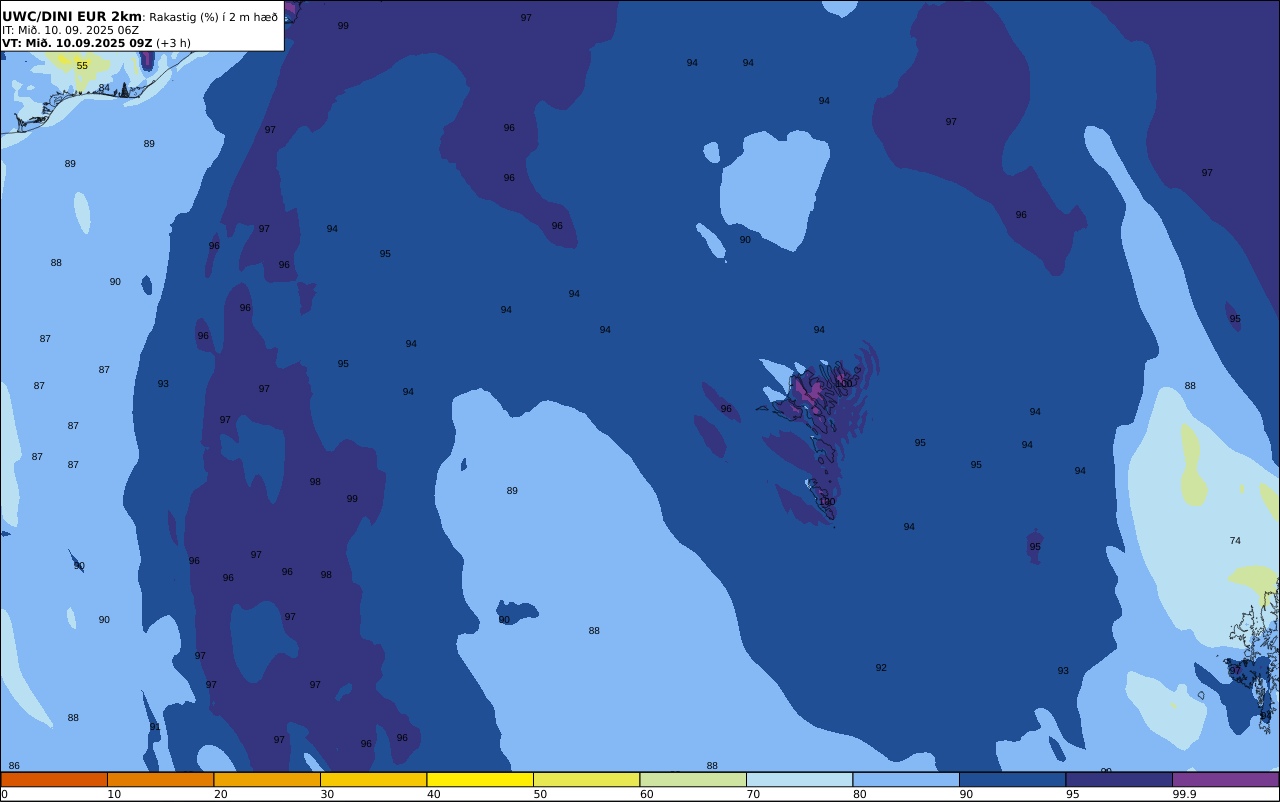Screen dimensions: 1280x802
Task: Click the '50' legend scale label
Action: 540,794
